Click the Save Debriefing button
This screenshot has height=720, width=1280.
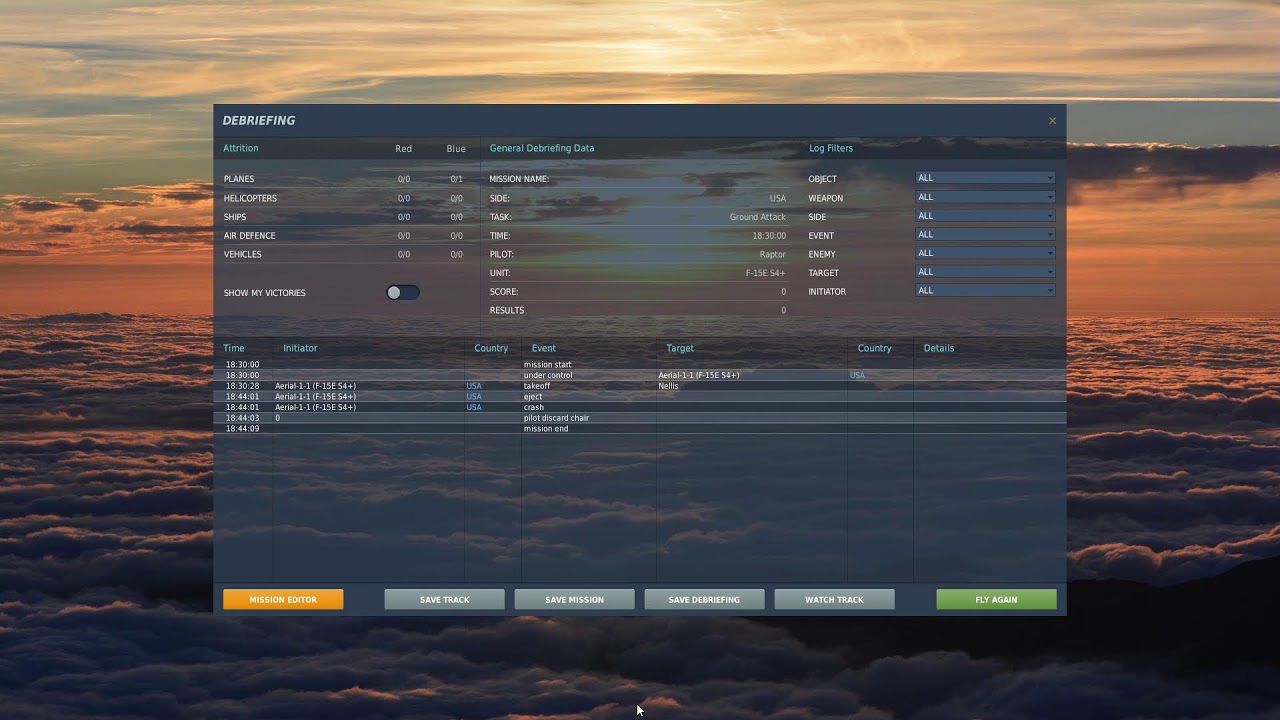pos(704,600)
